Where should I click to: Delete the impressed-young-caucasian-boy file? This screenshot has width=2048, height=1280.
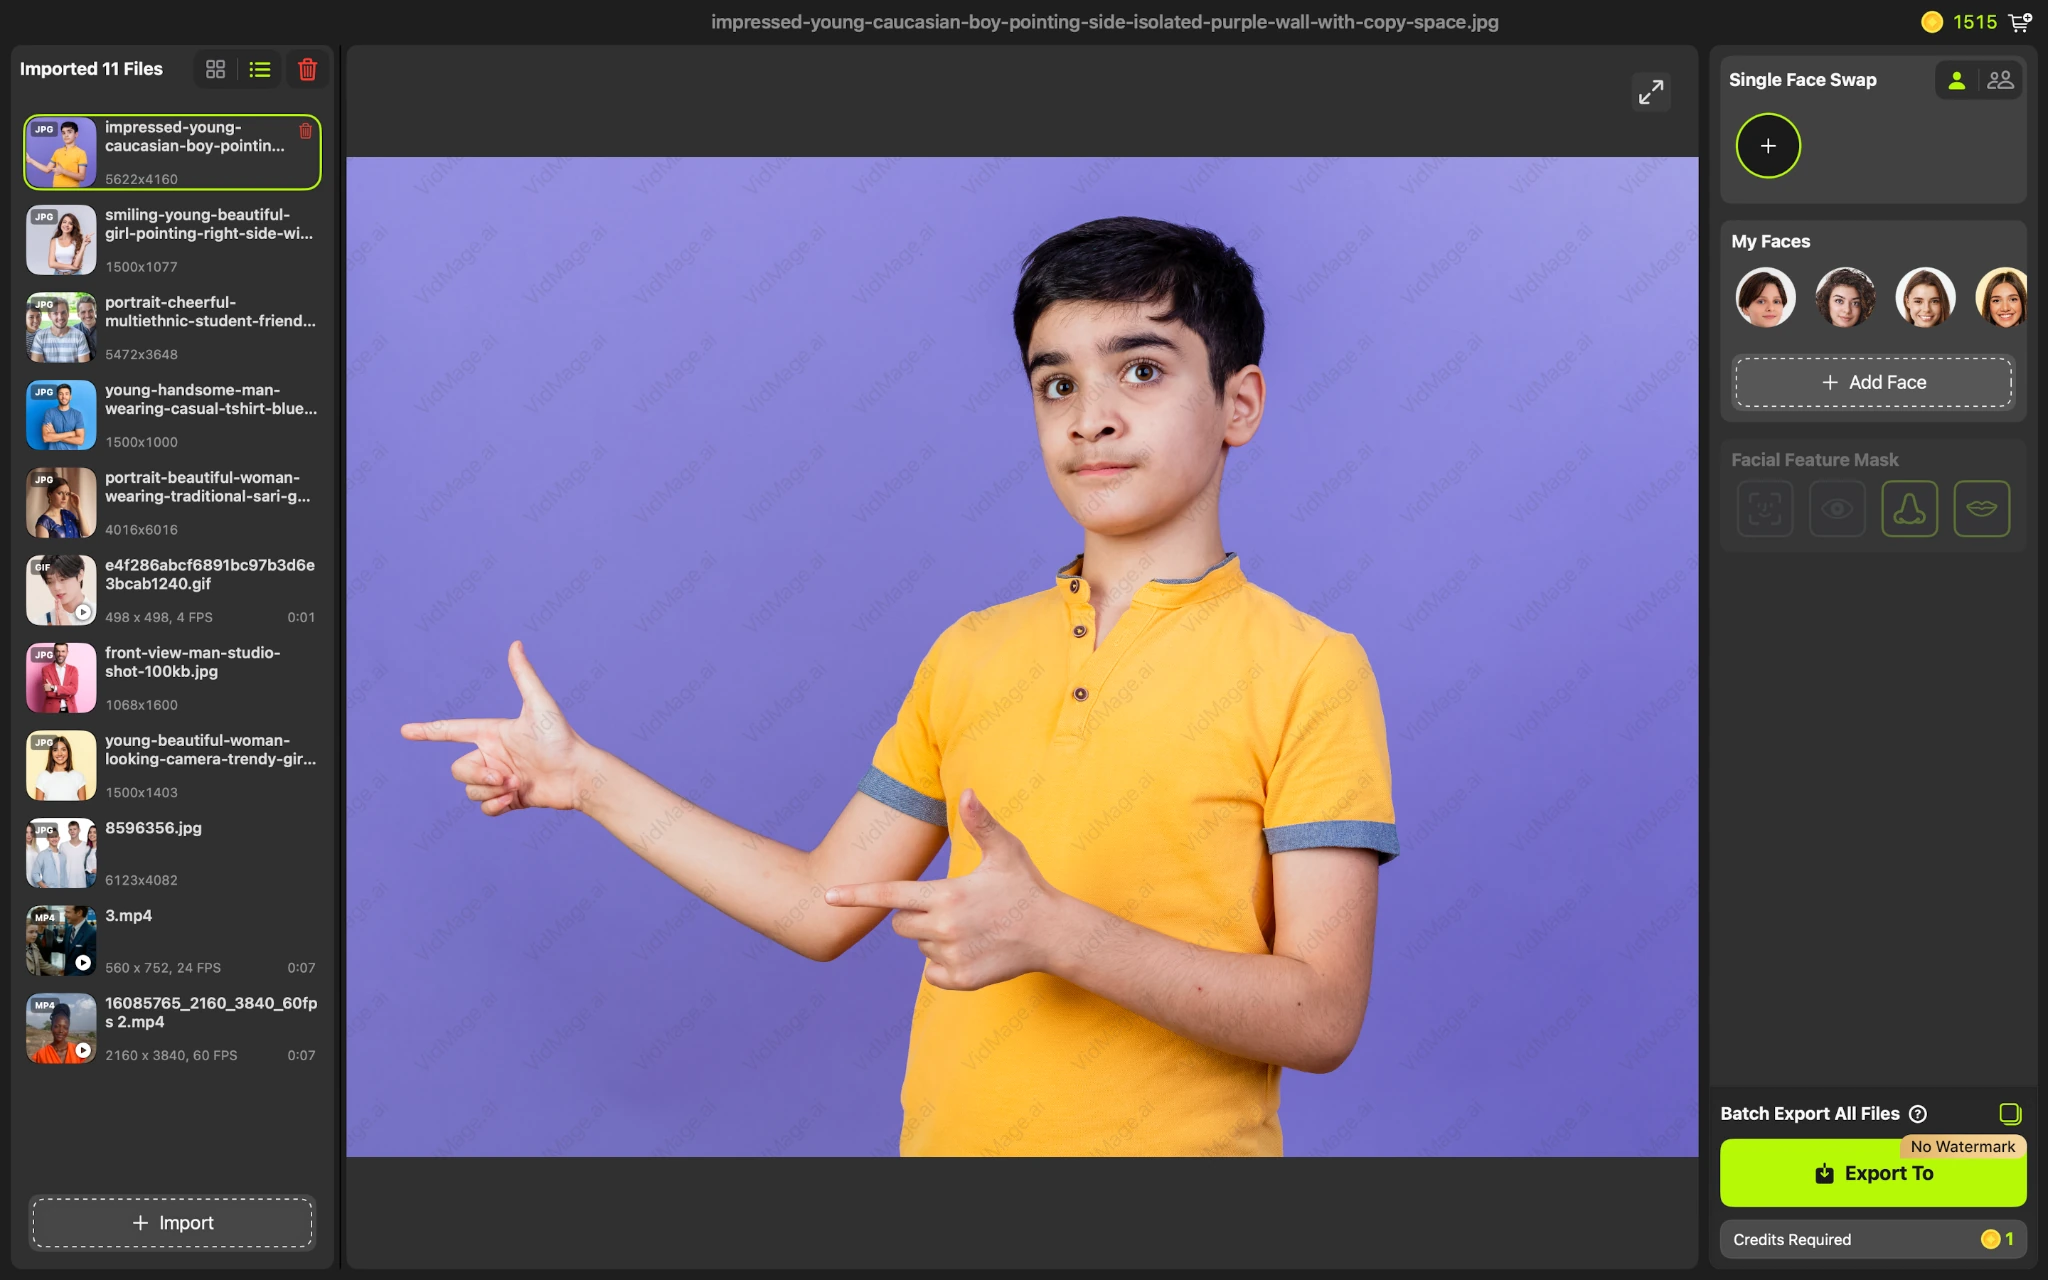point(306,131)
